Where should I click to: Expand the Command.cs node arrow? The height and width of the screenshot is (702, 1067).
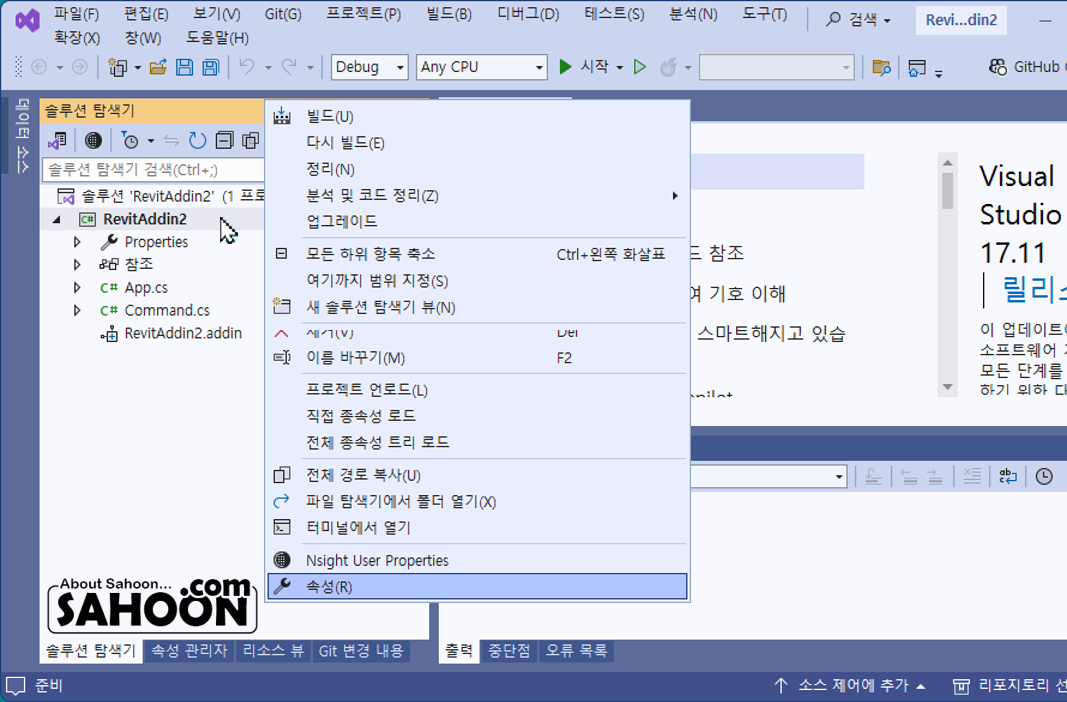[x=77, y=310]
